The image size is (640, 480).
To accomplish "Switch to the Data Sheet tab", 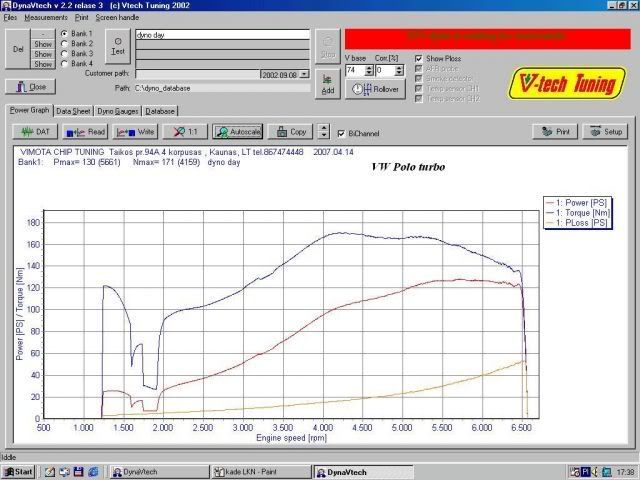I will pos(74,111).
